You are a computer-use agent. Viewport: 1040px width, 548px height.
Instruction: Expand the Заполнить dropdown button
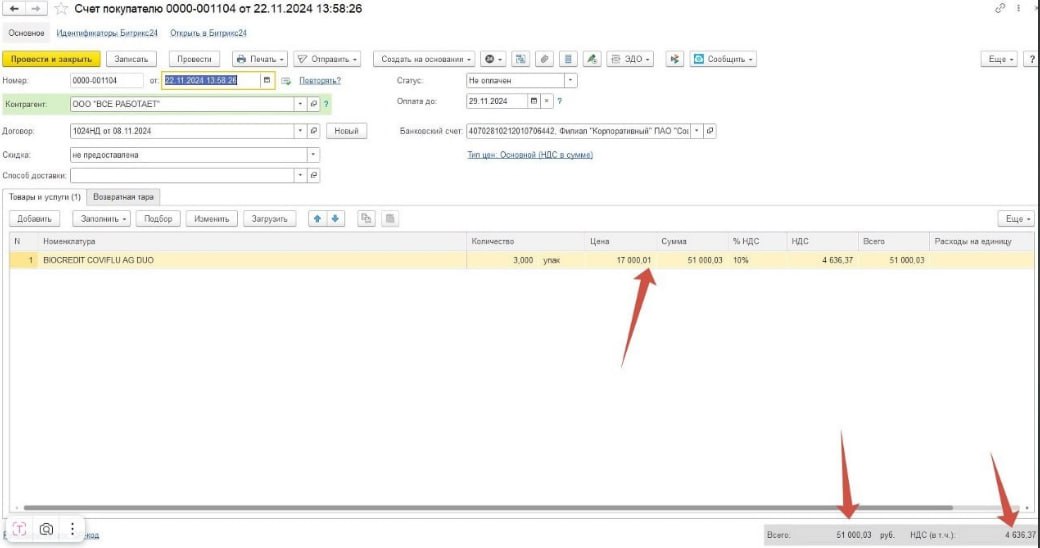(x=102, y=219)
